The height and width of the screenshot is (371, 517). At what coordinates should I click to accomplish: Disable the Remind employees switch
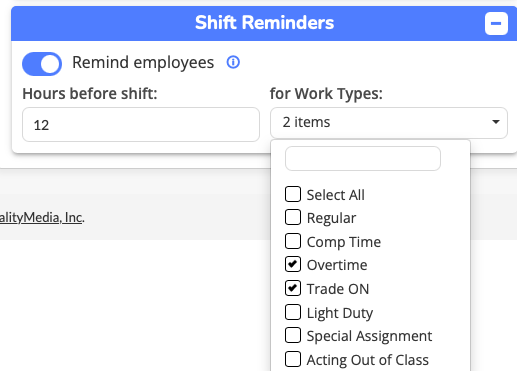coord(42,64)
